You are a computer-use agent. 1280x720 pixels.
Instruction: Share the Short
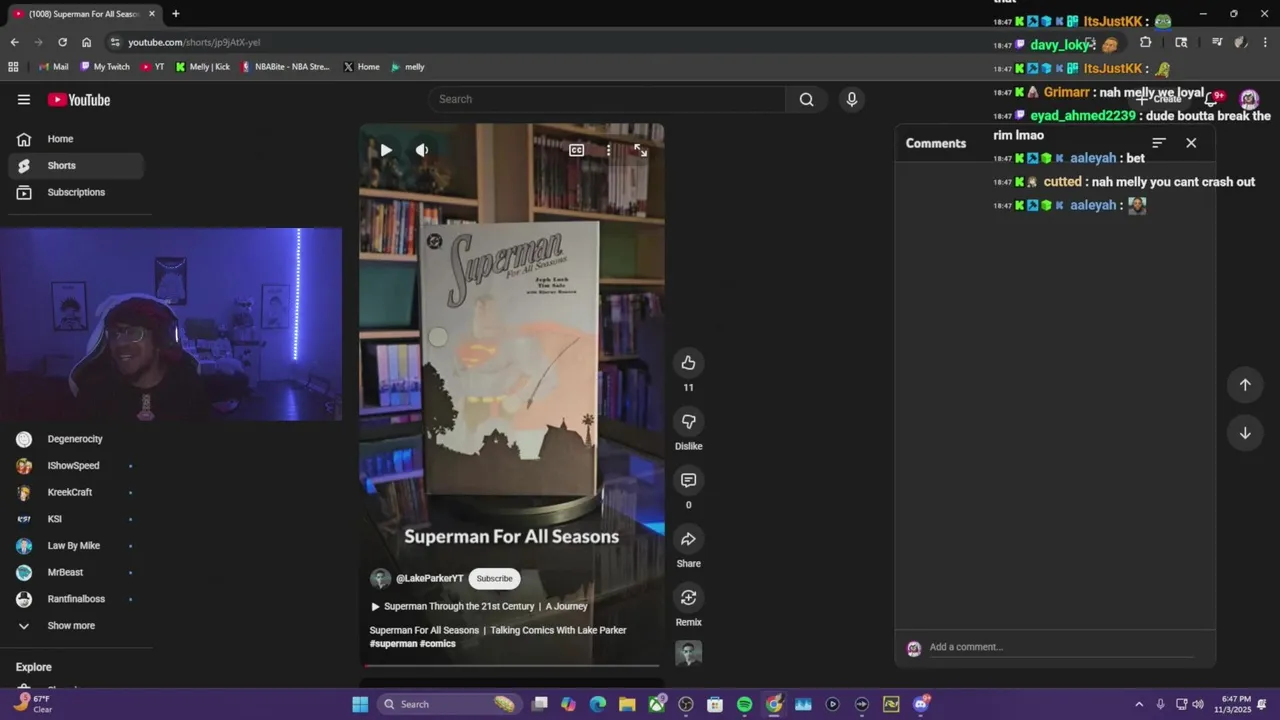[x=688, y=539]
